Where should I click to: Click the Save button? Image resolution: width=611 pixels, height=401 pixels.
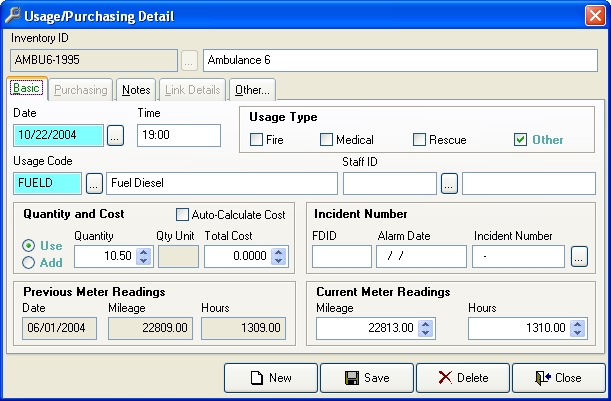(367, 378)
